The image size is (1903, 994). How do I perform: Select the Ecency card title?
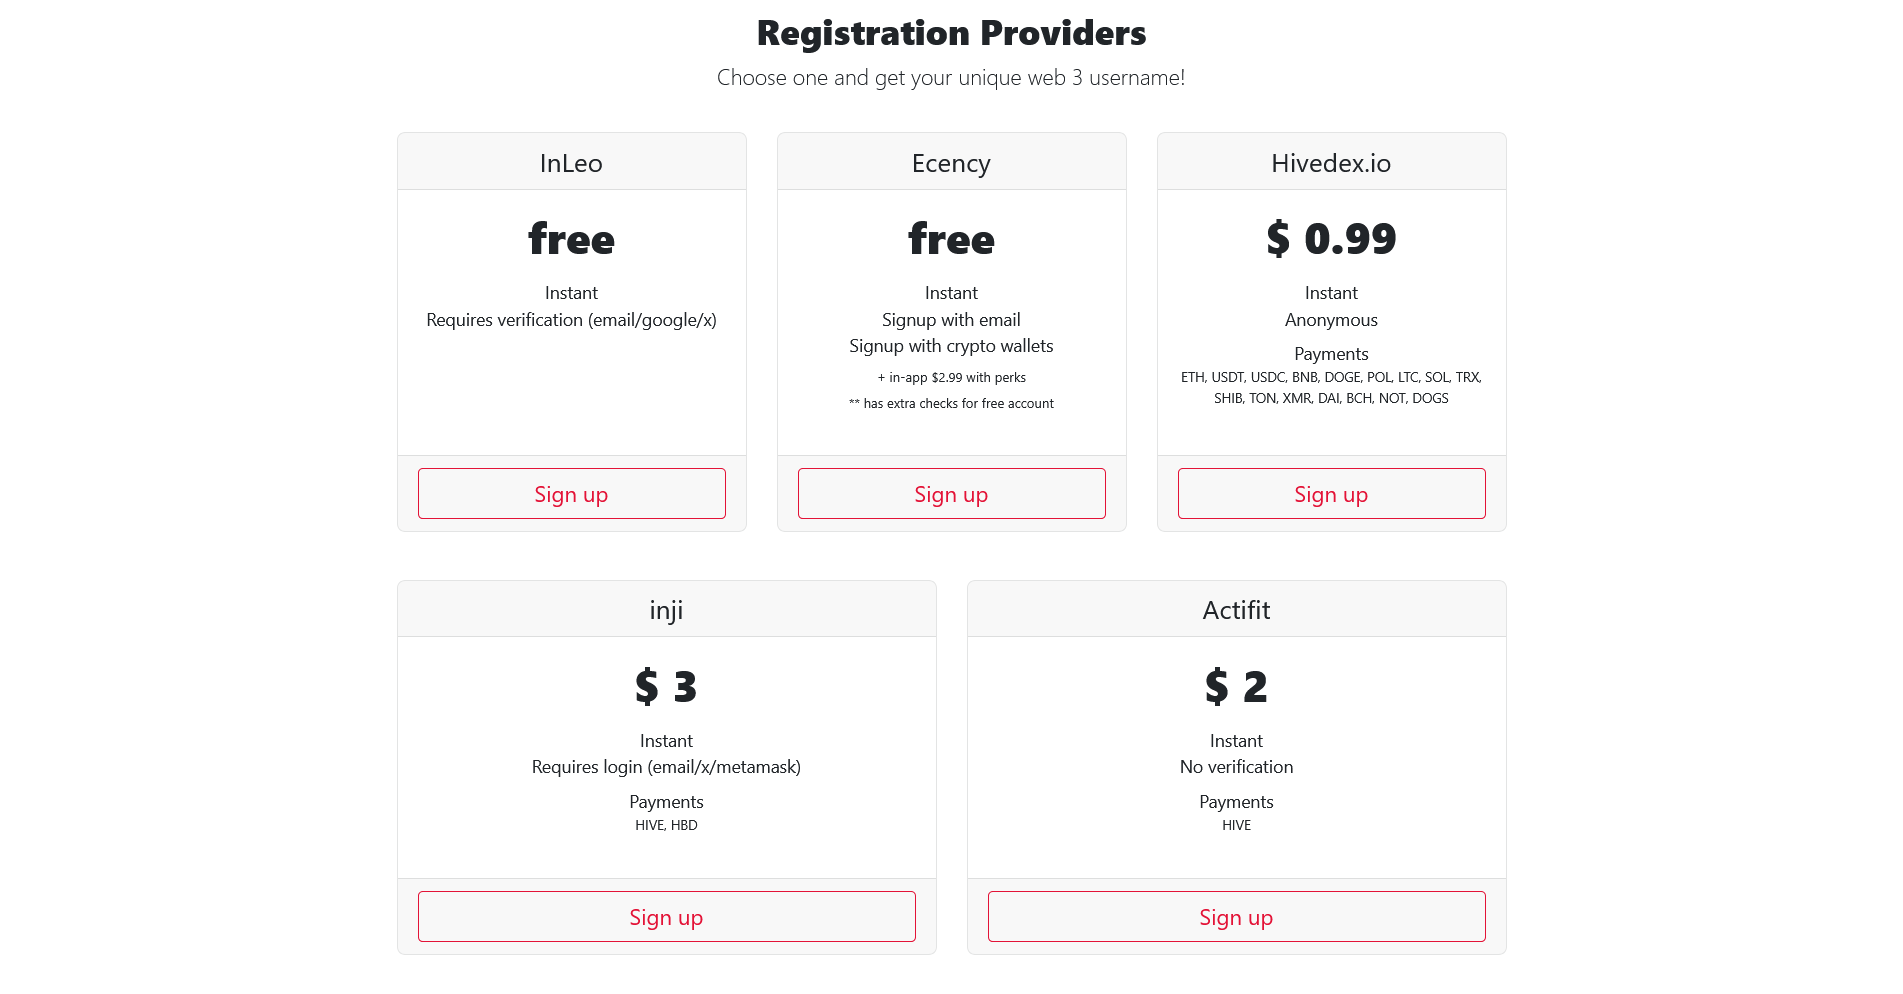(951, 163)
